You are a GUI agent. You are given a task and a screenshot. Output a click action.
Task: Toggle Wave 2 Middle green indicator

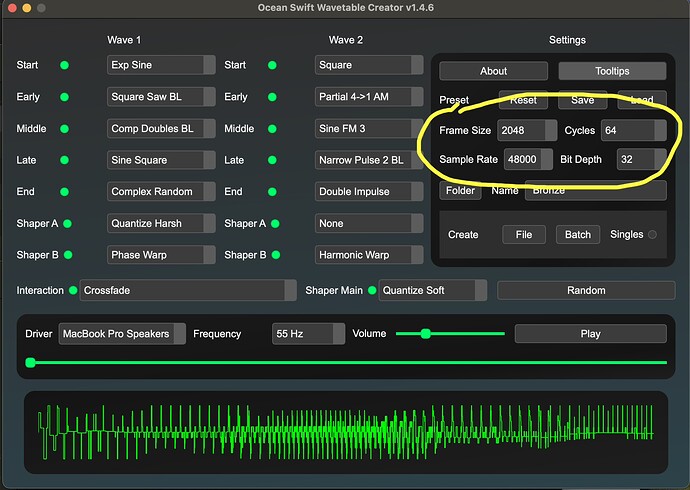272,129
